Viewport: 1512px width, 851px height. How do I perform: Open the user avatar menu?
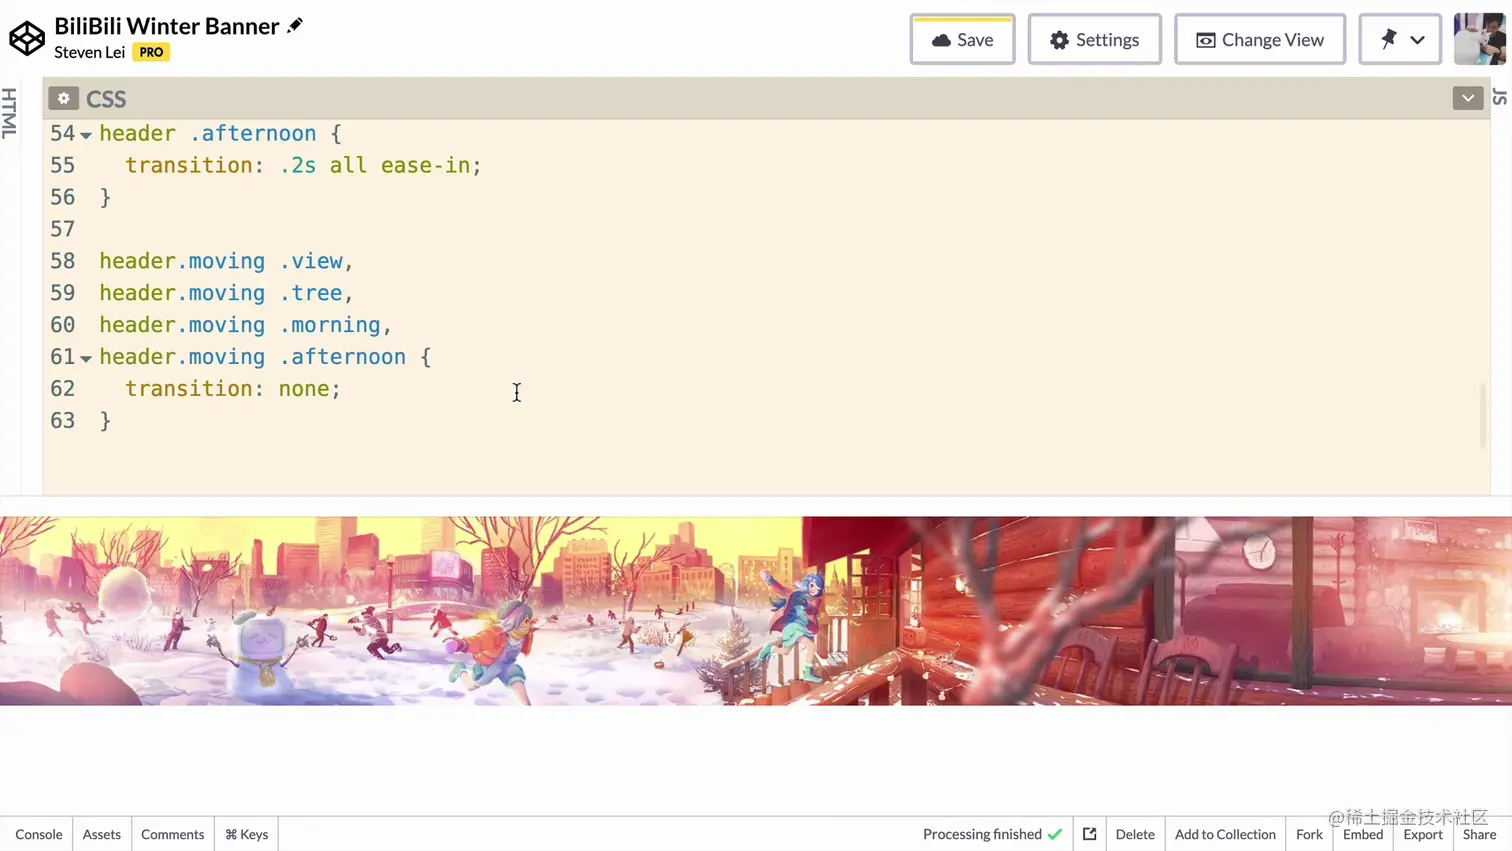1479,39
